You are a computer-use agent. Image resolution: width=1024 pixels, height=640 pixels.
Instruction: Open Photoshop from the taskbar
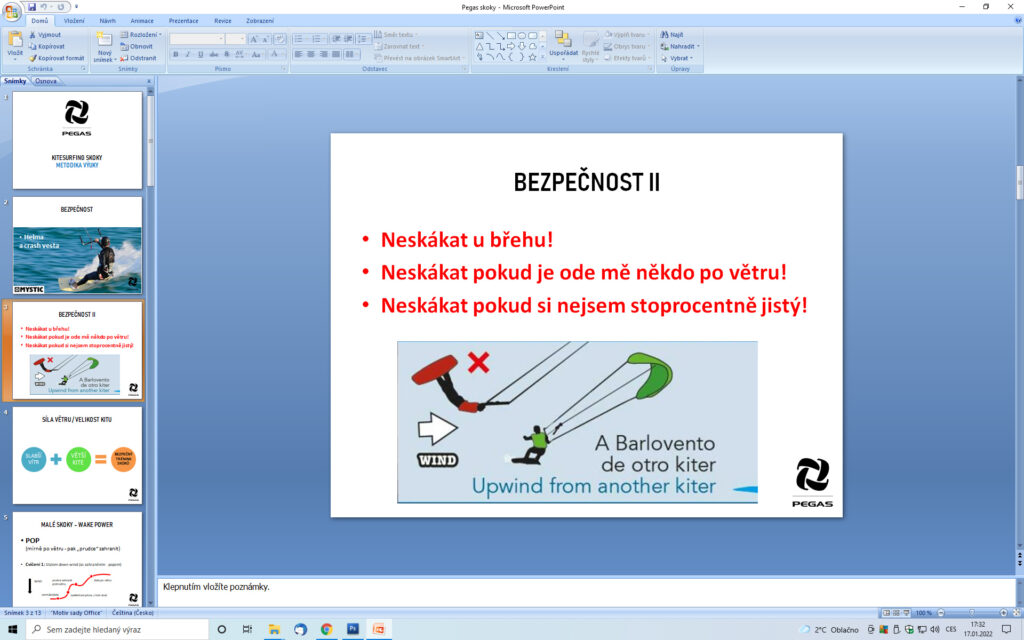pos(353,630)
